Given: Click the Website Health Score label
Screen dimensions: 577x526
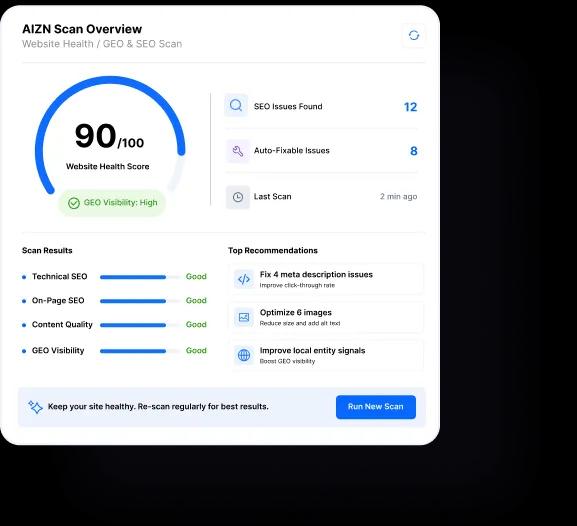Looking at the screenshot, I should pyautogui.click(x=107, y=166).
